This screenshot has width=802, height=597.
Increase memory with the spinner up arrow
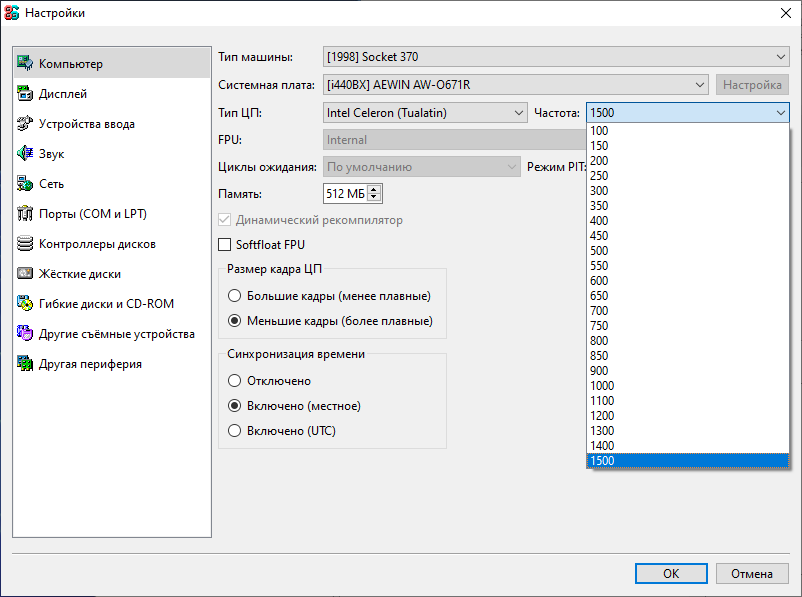(x=374, y=188)
